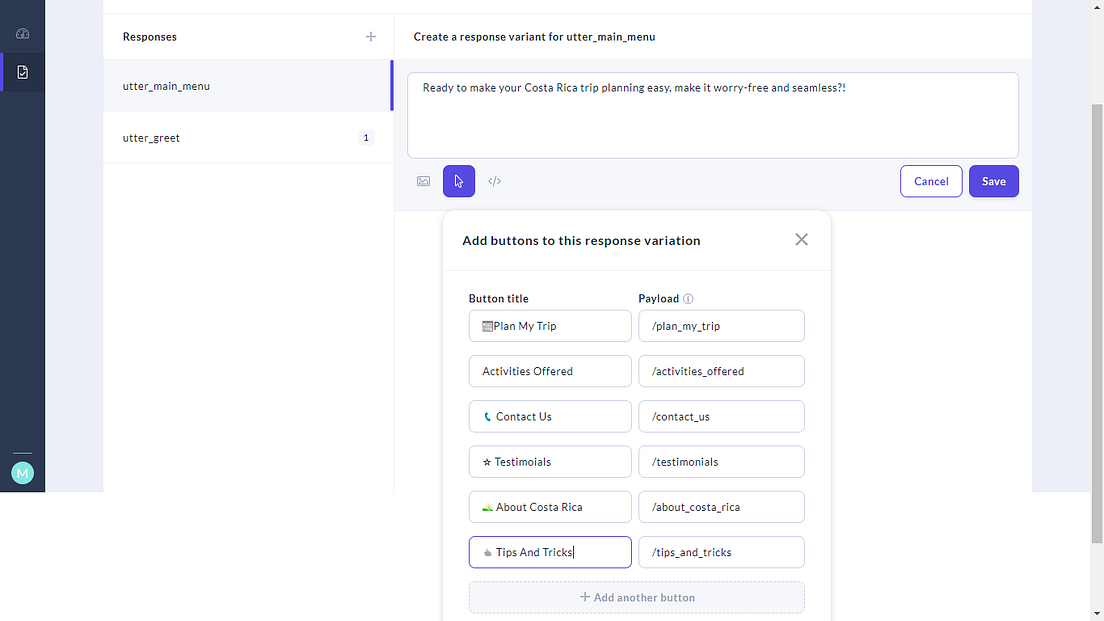The width and height of the screenshot is (1104, 621).
Task: Cancel the response variant creation
Action: (x=931, y=181)
